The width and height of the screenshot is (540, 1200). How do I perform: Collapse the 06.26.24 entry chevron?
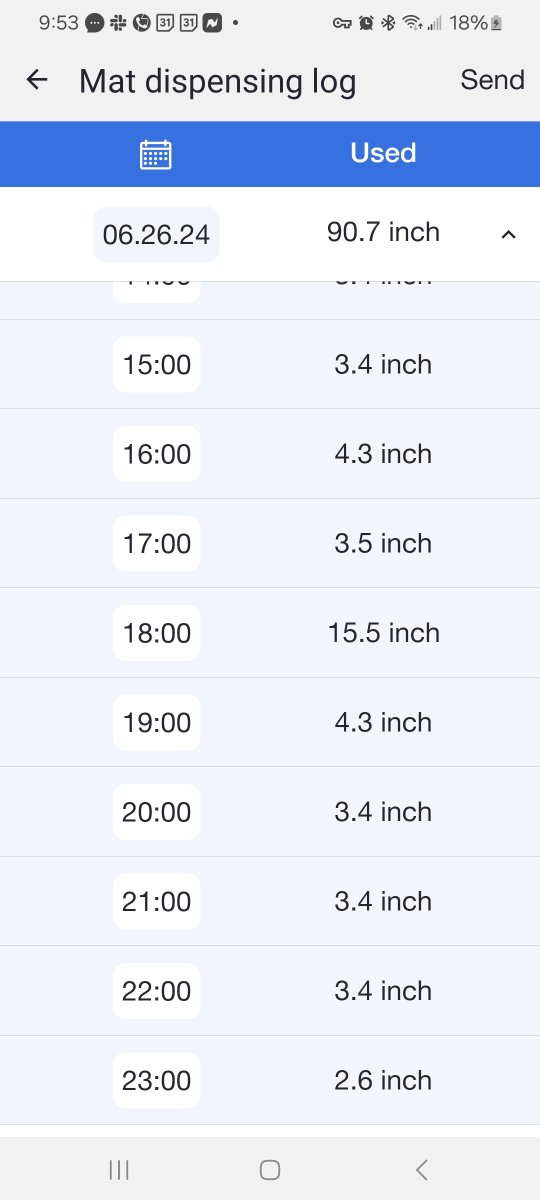pyautogui.click(x=508, y=234)
